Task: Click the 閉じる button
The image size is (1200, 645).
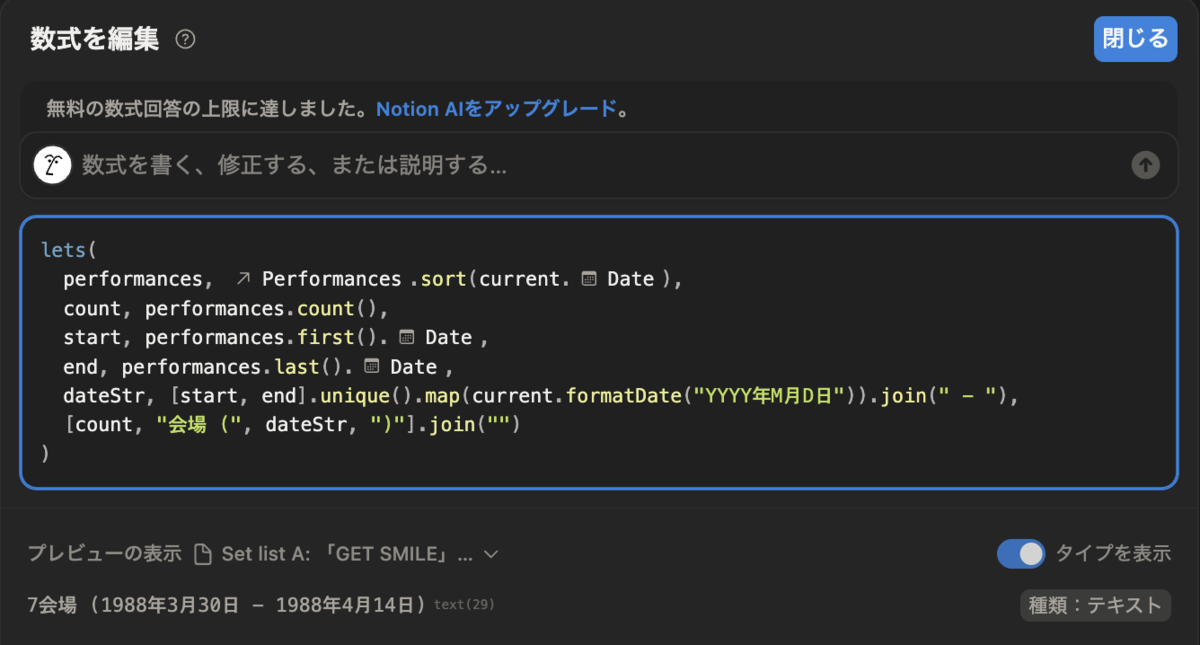Action: click(x=1135, y=39)
